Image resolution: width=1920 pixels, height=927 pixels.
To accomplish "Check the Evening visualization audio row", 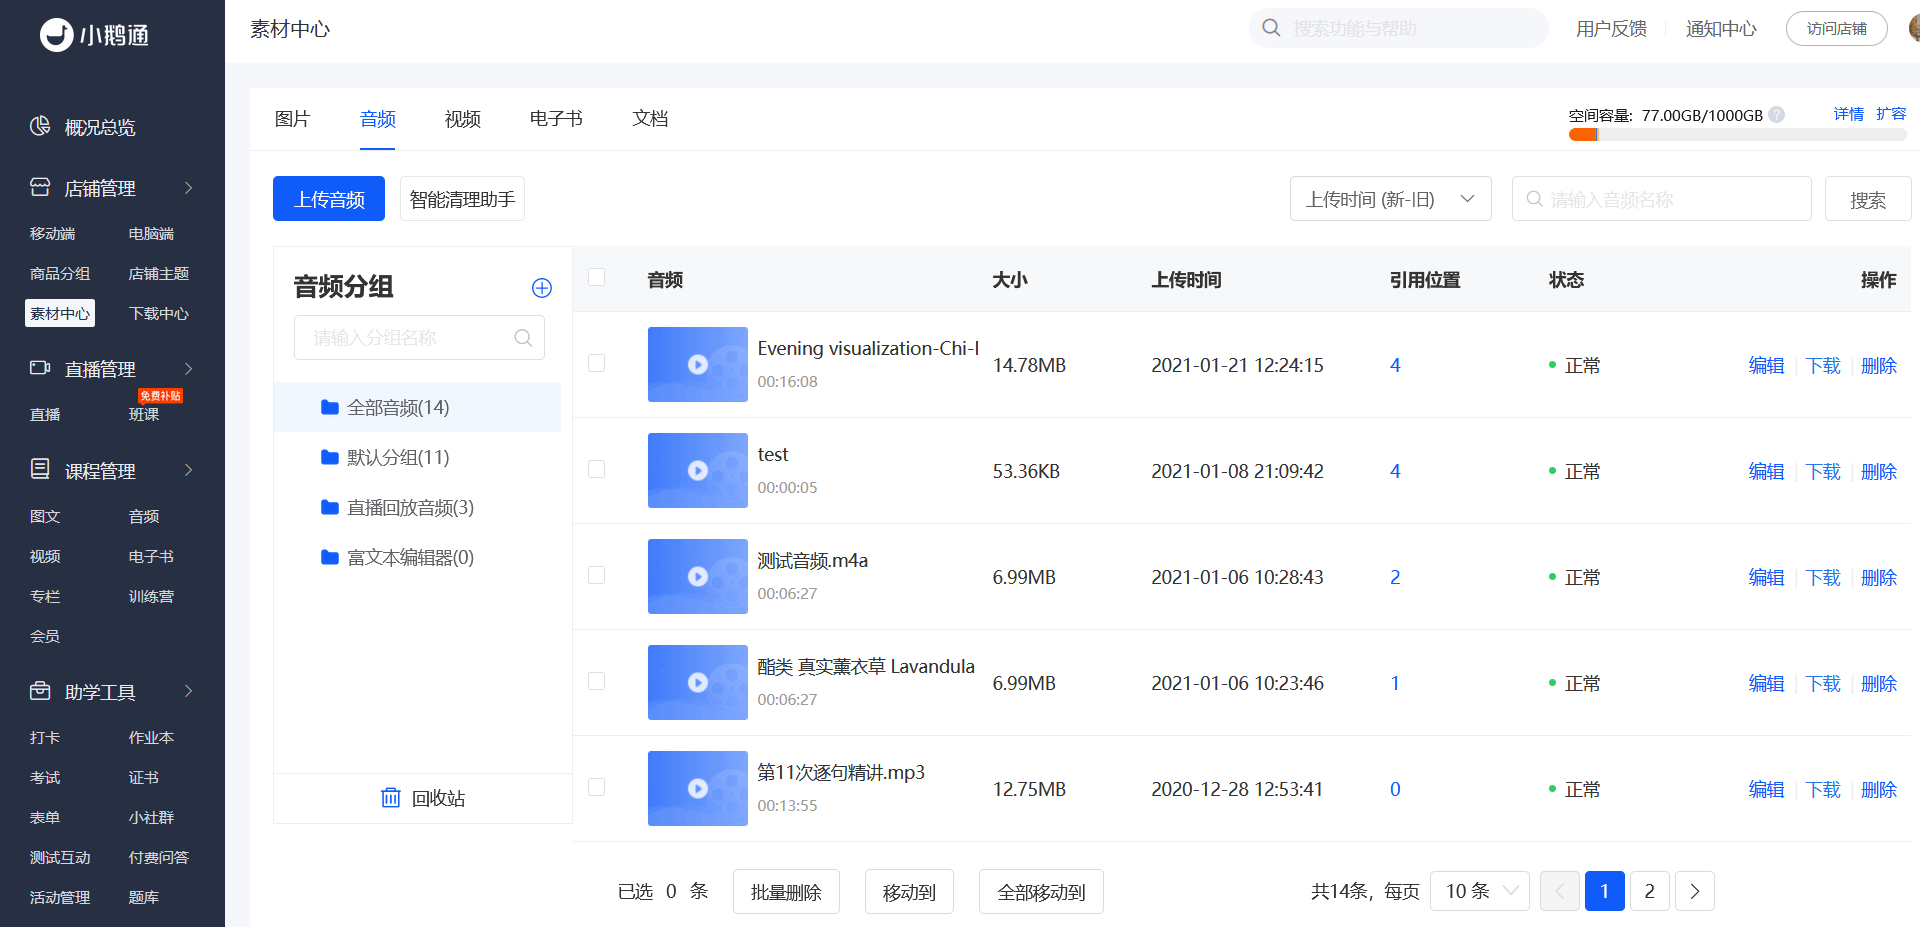I will [597, 363].
